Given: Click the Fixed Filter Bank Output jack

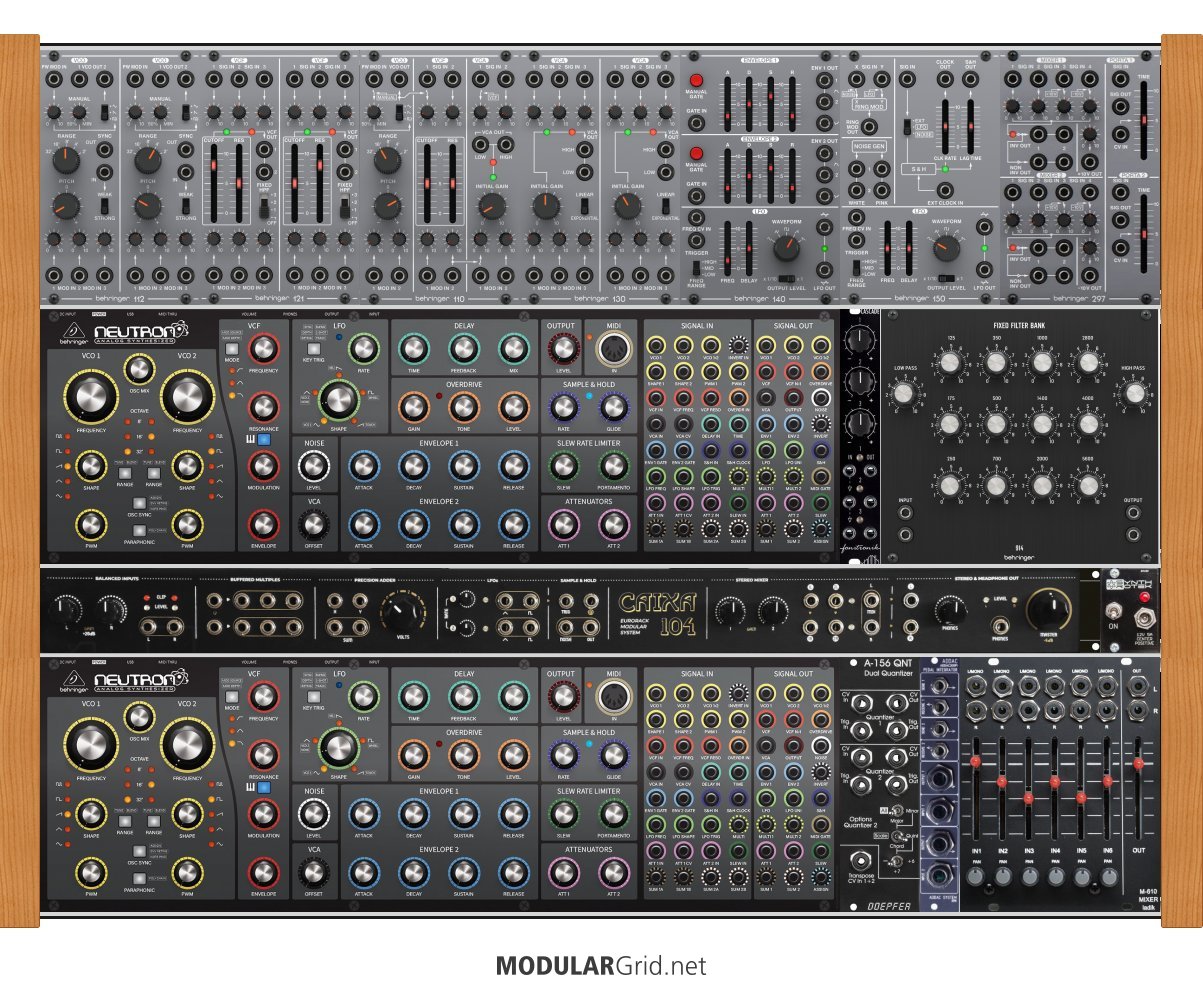Looking at the screenshot, I should click(1133, 514).
